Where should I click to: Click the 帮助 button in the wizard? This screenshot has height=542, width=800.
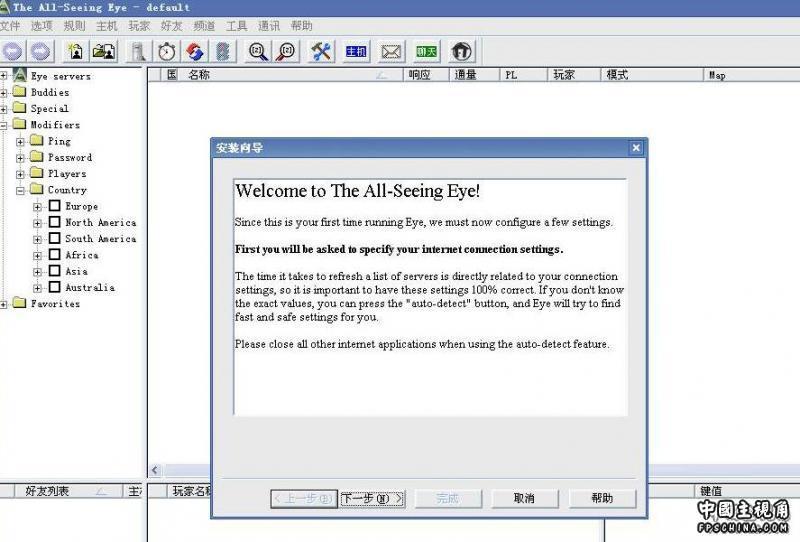pyautogui.click(x=602, y=498)
